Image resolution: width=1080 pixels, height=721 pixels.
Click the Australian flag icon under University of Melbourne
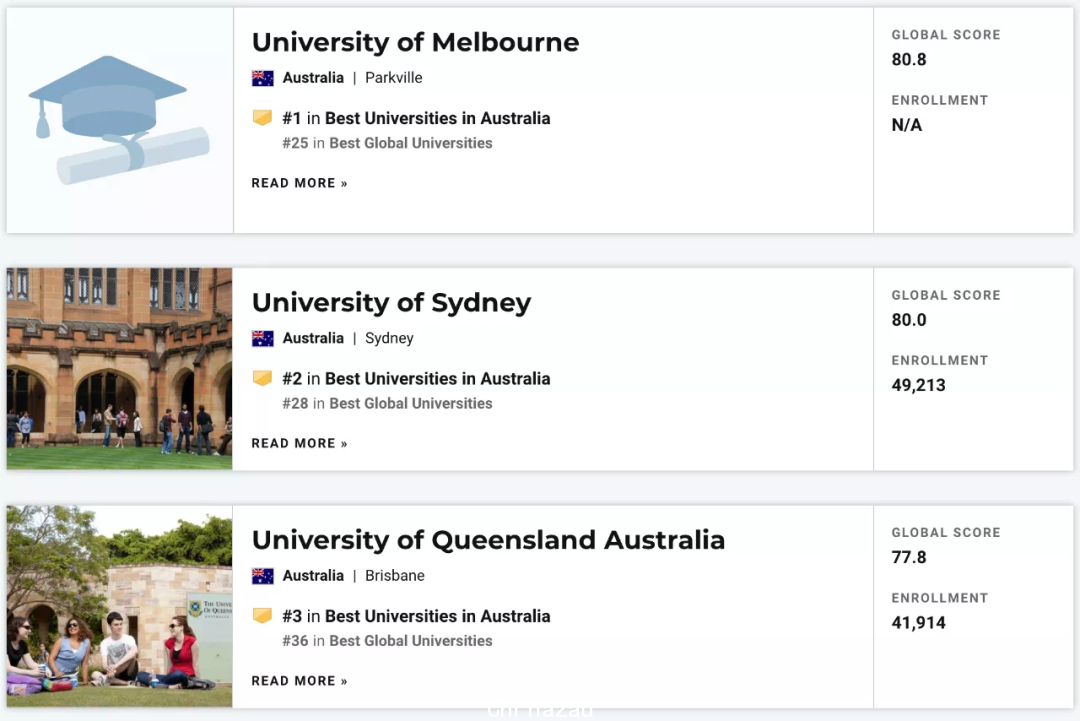tap(262, 78)
